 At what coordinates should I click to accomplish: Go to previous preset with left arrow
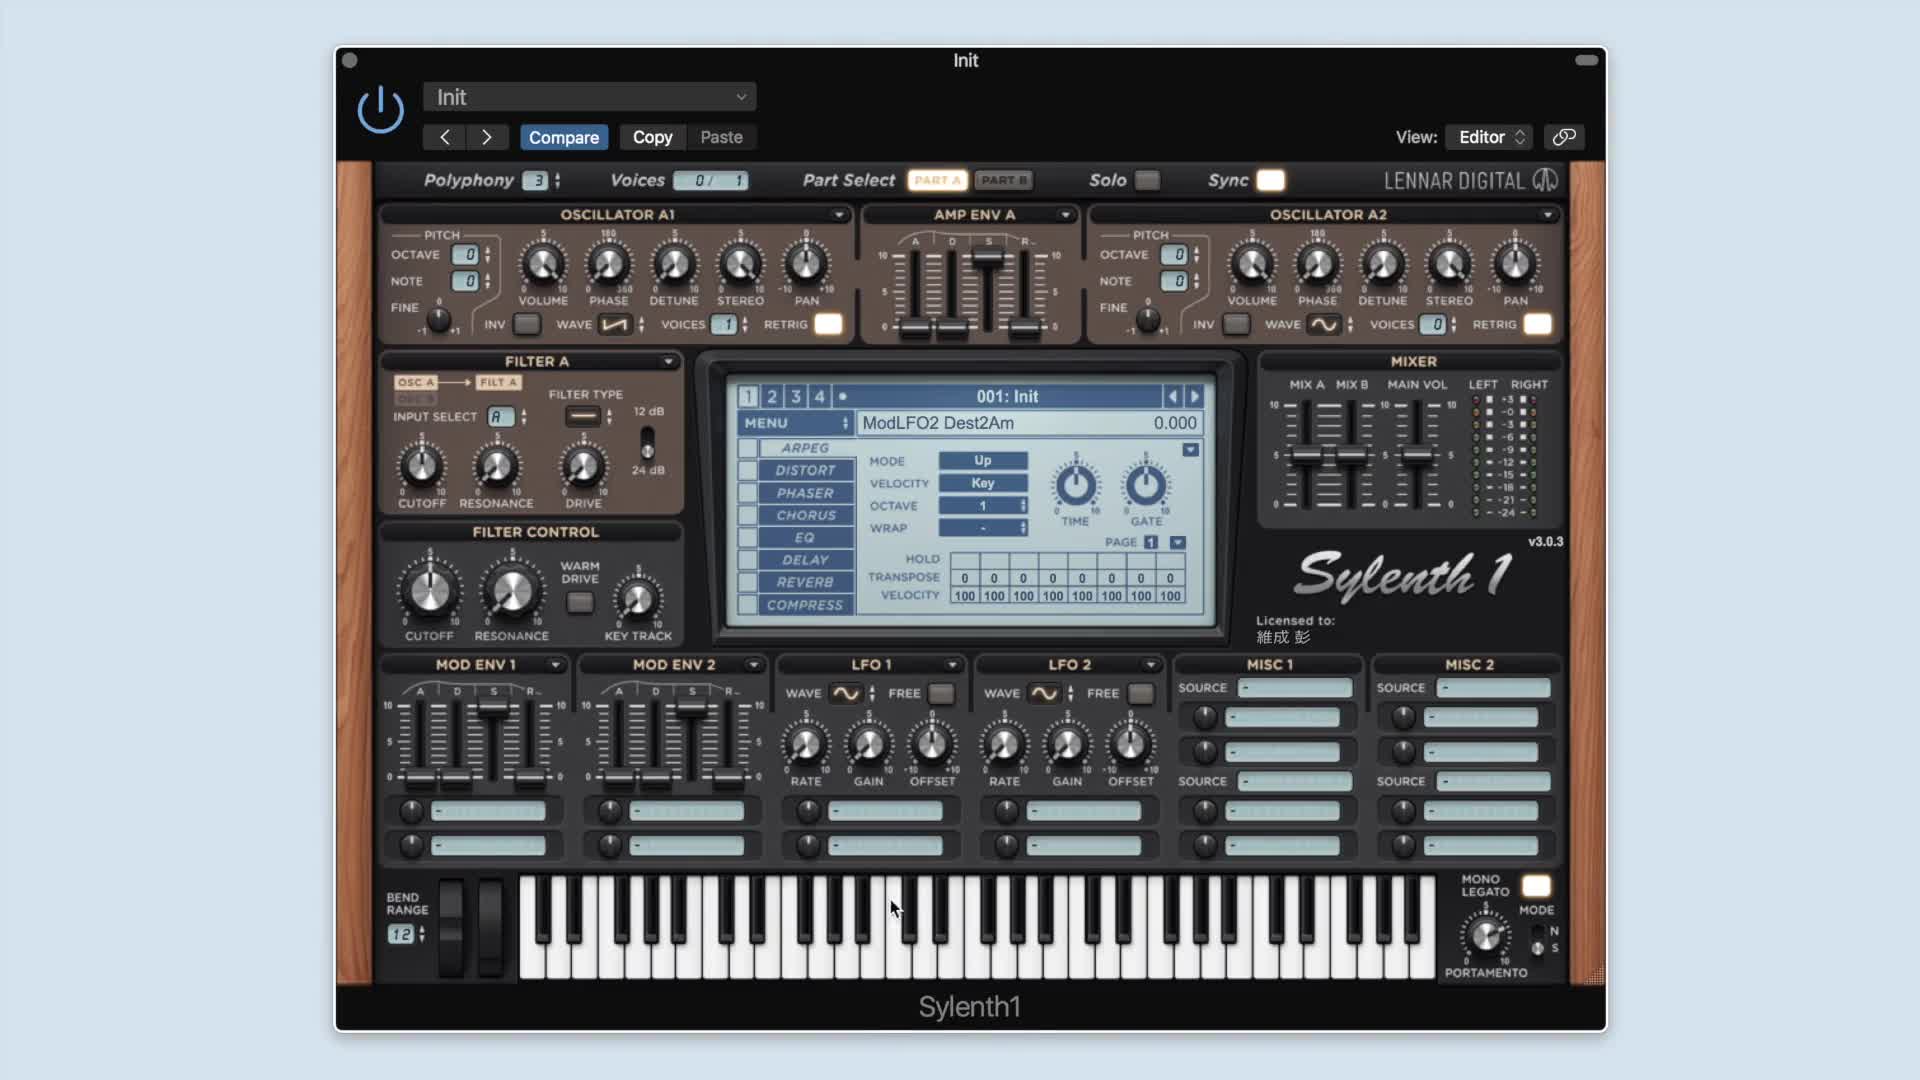[445, 137]
